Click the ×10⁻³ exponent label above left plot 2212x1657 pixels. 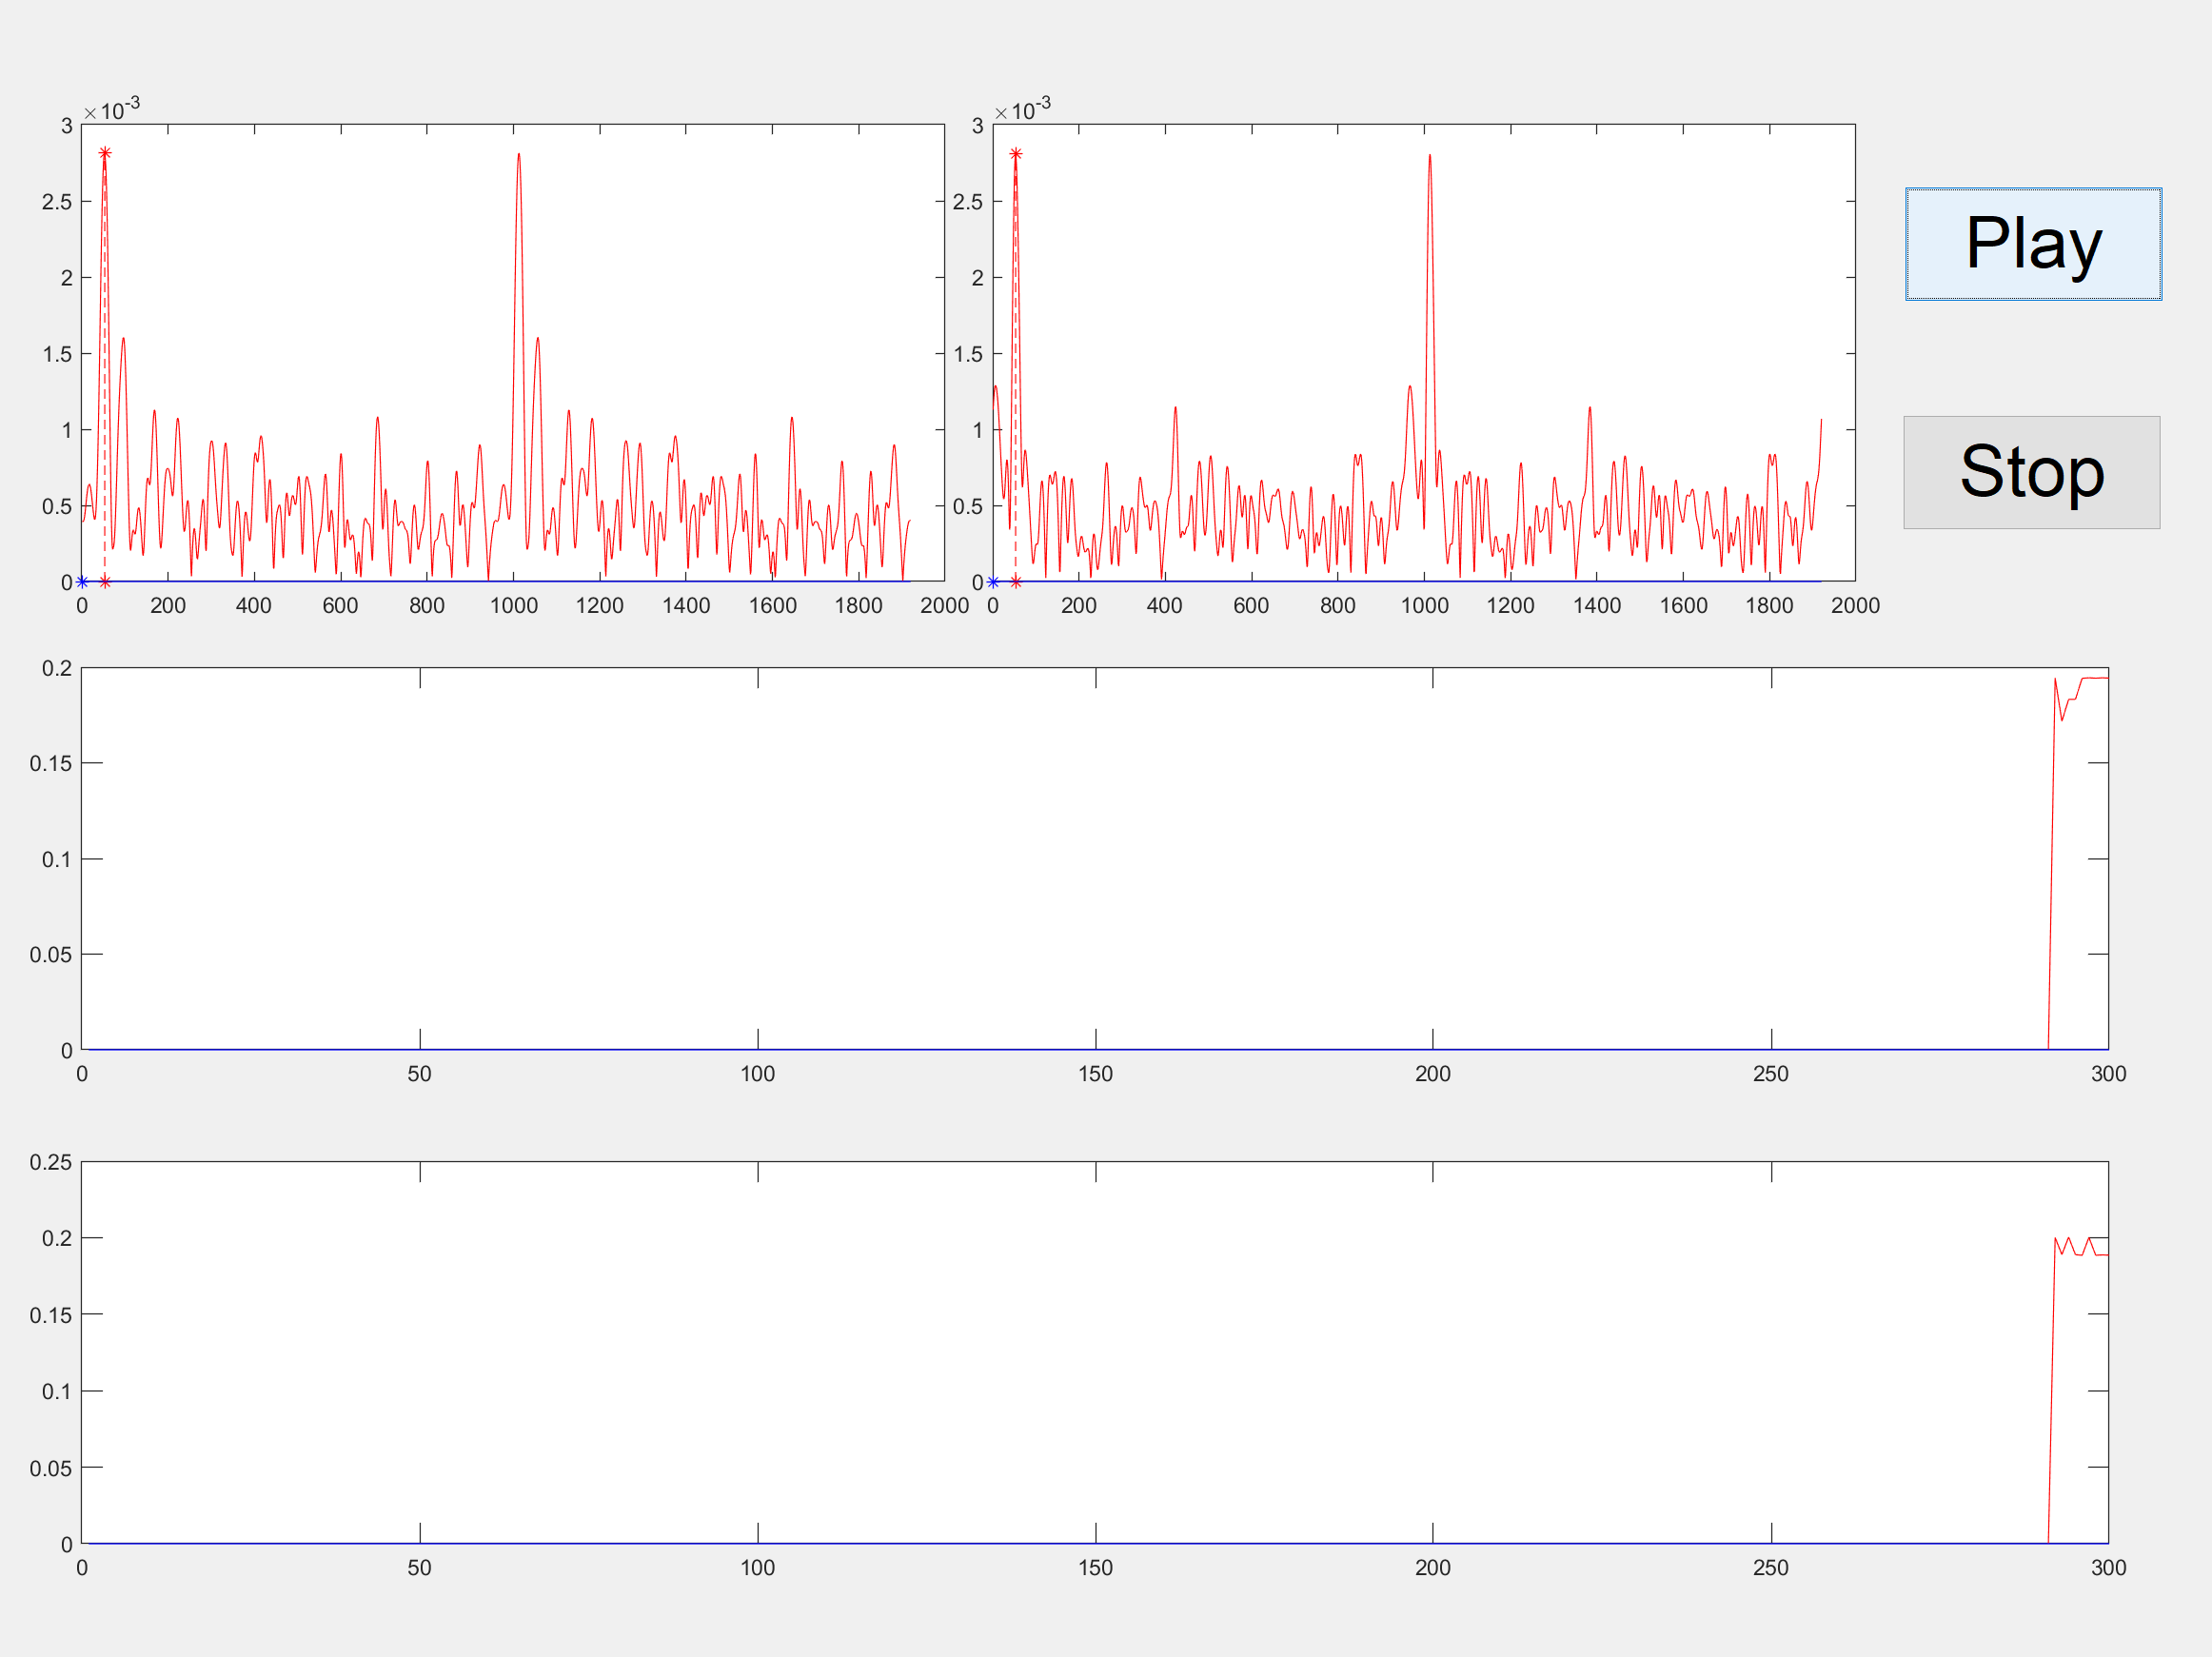click(112, 109)
